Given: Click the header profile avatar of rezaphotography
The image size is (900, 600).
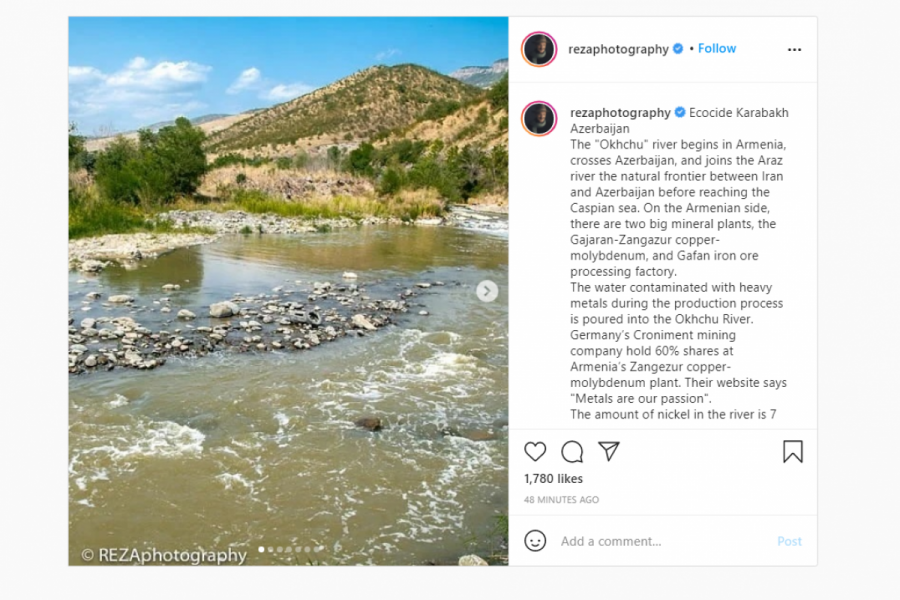Looking at the screenshot, I should point(539,49).
